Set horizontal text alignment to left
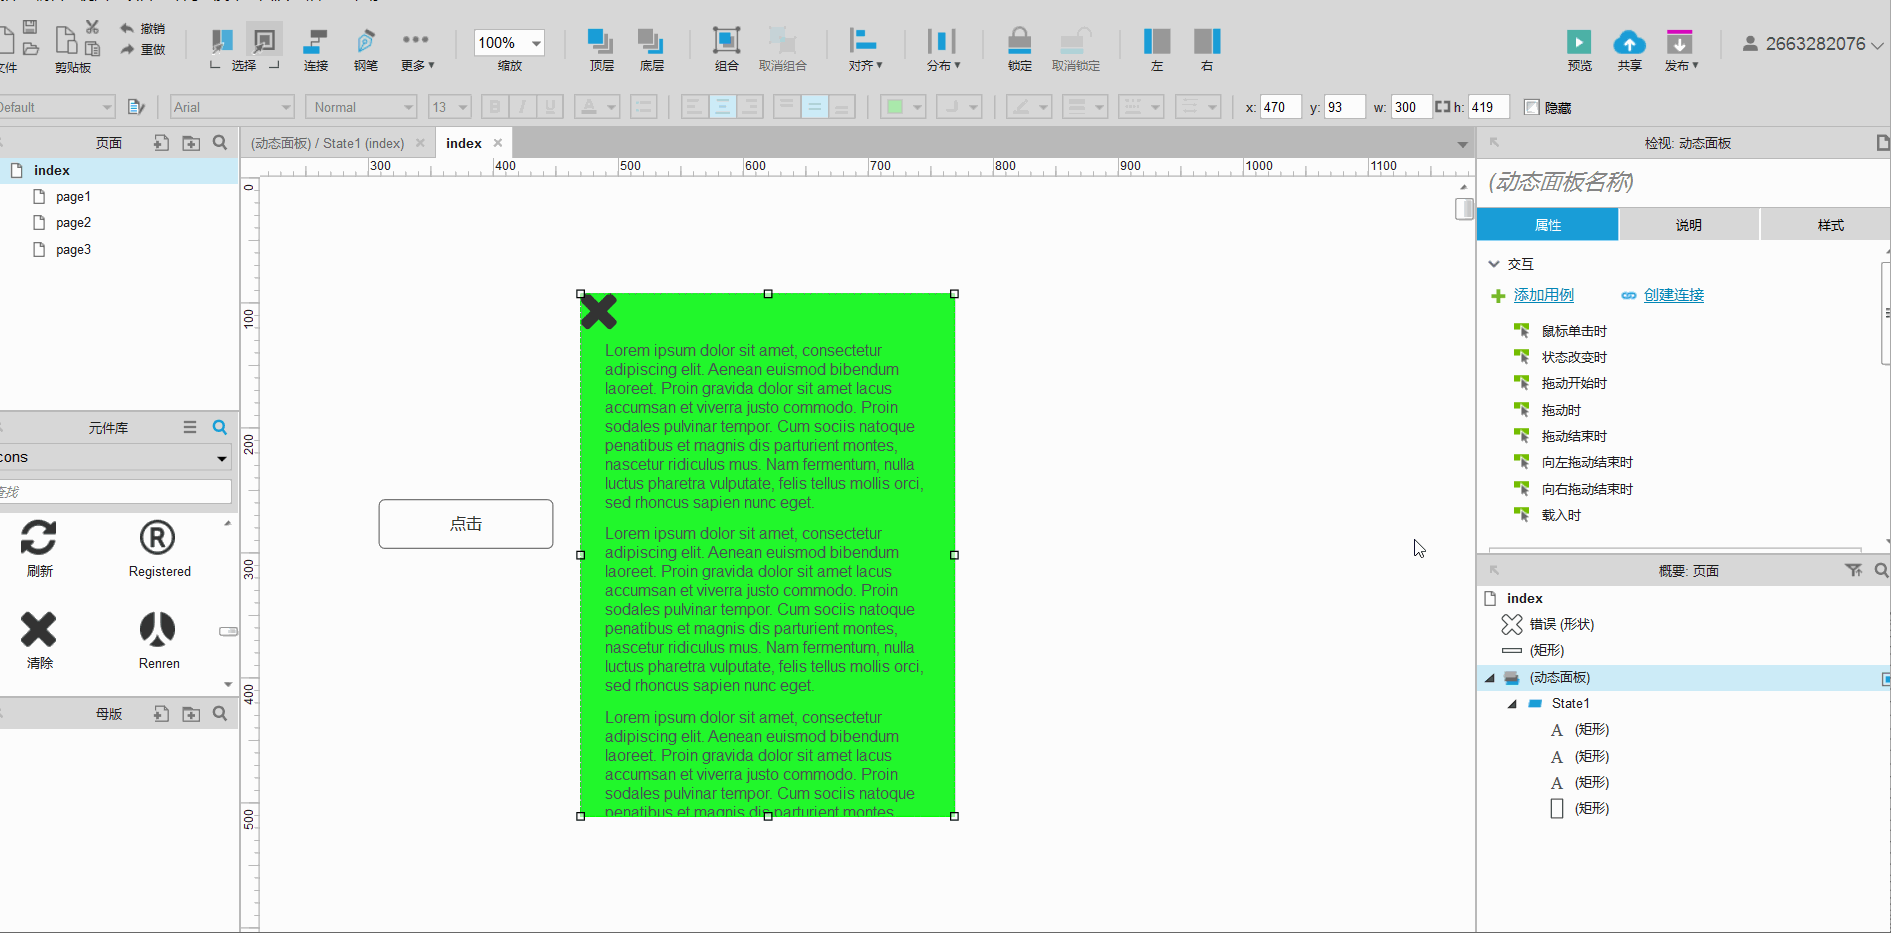Viewport: 1891px width, 933px height. click(x=694, y=107)
